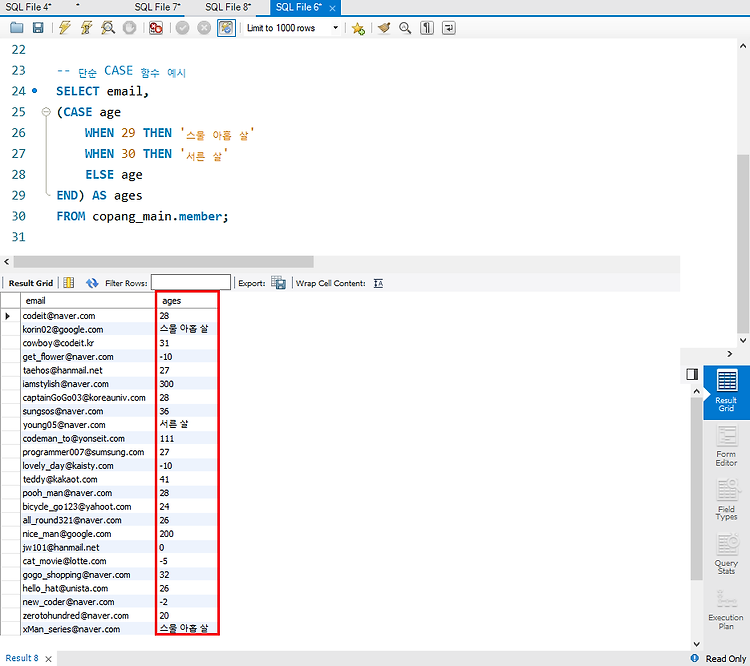Execute statement under cursor lightning-cursor icon
Viewport: 750px width, 666px height.
tap(87, 28)
